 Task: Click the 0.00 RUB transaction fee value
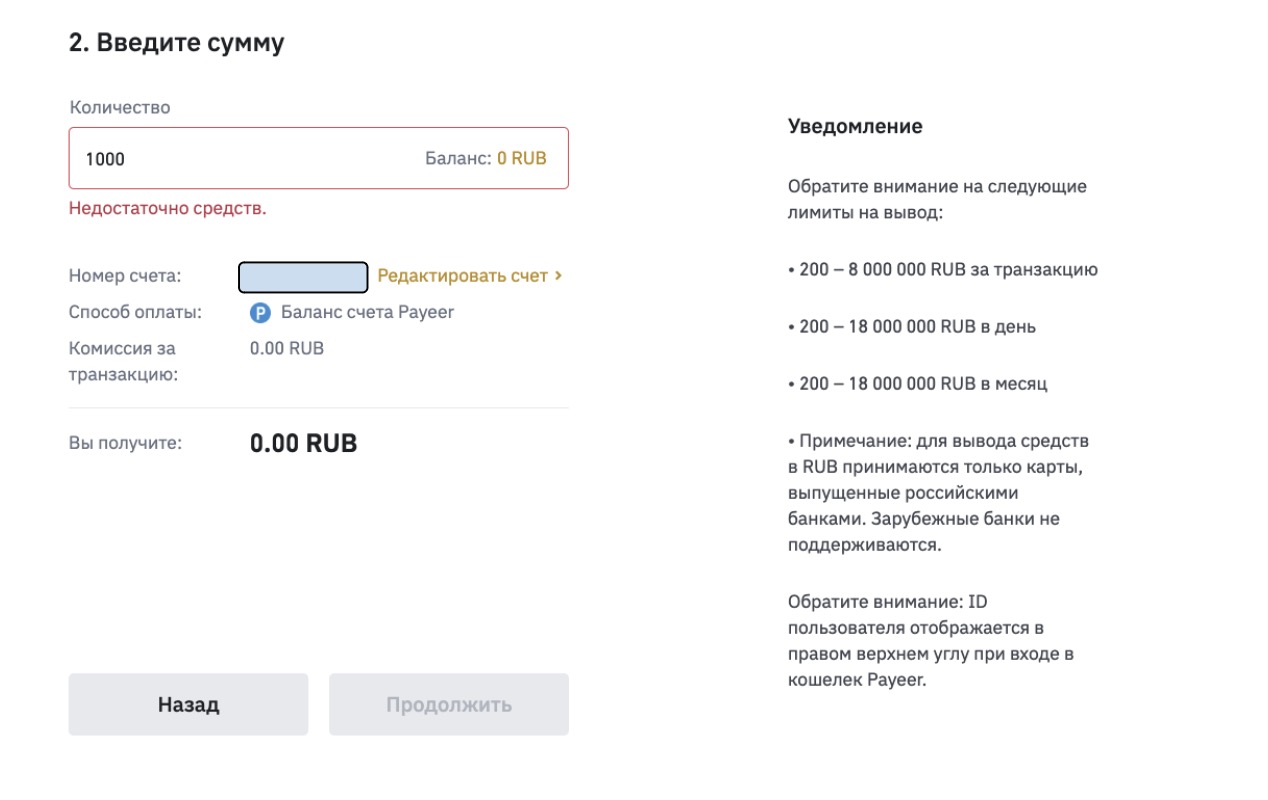(286, 348)
